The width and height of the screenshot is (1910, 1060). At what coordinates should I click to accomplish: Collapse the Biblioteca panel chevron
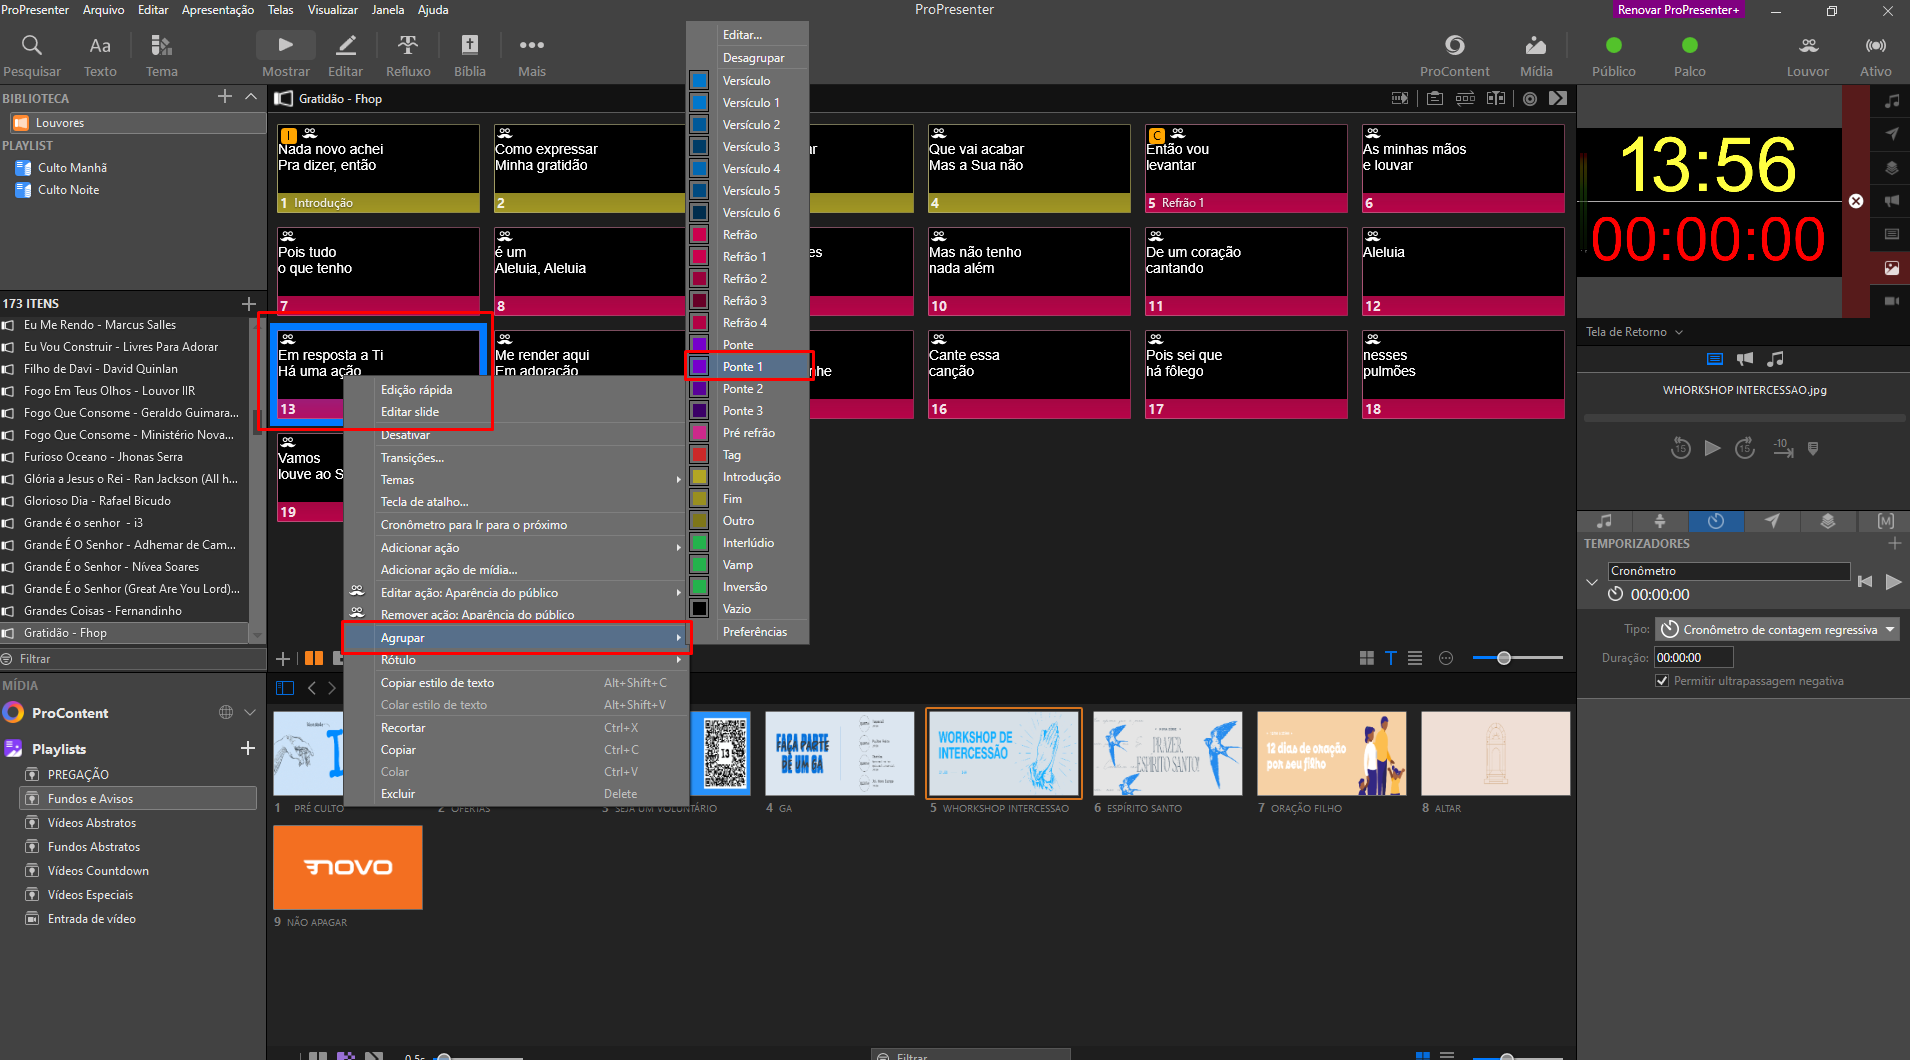[252, 97]
